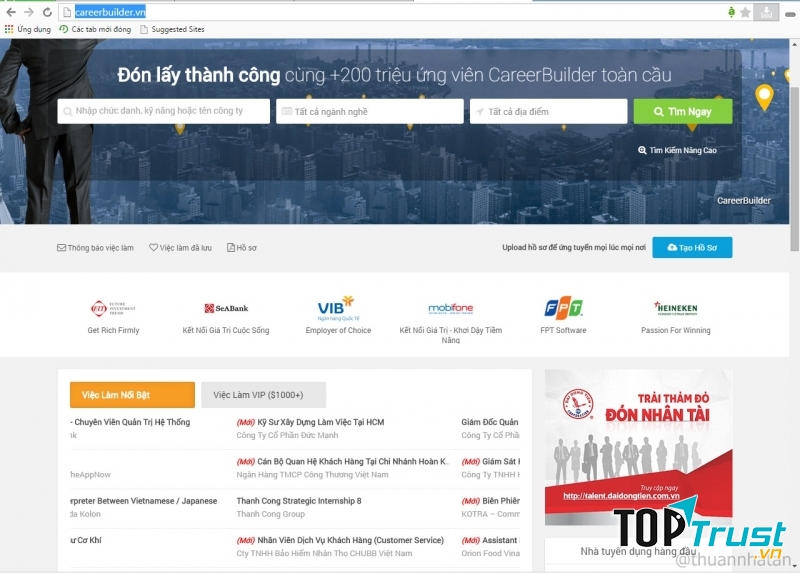The image size is (800, 573).
Task: Open Thông báo việc làm job alerts
Action: pos(95,247)
